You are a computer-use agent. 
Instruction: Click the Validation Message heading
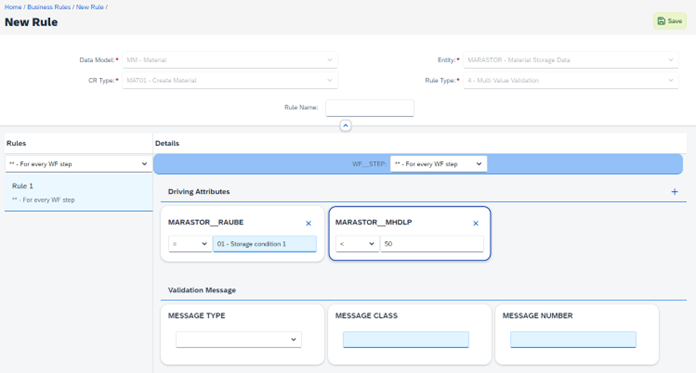tap(202, 290)
